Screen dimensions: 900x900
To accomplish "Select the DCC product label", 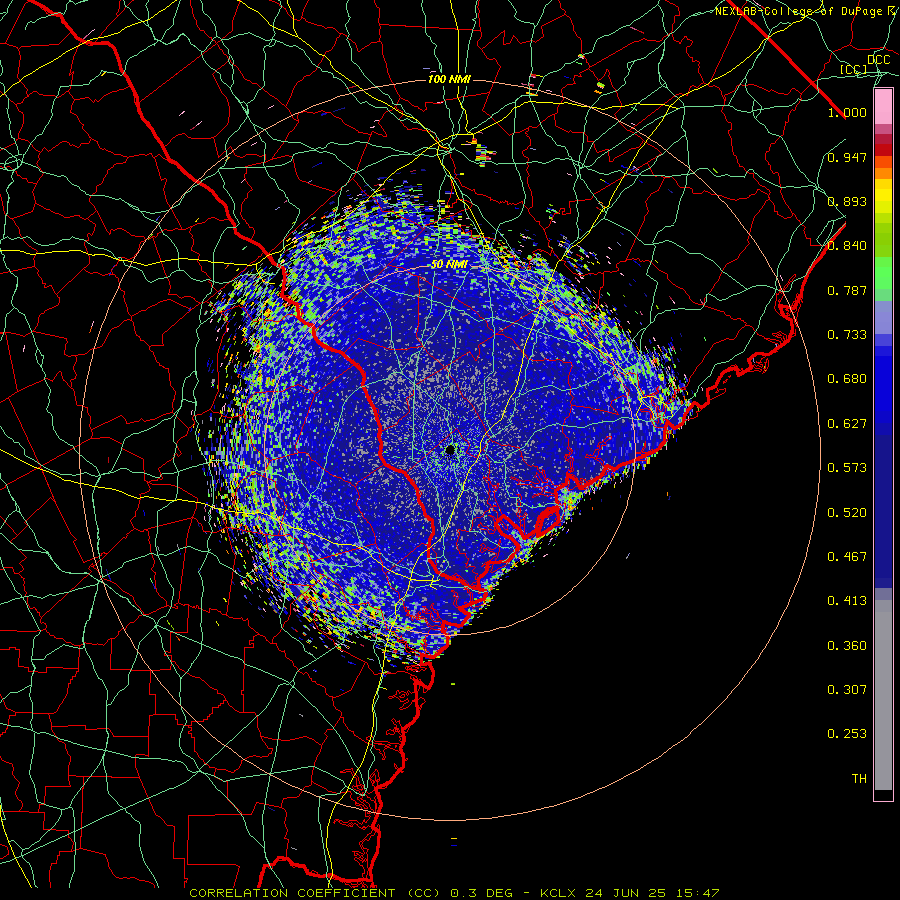I will 878,59.
